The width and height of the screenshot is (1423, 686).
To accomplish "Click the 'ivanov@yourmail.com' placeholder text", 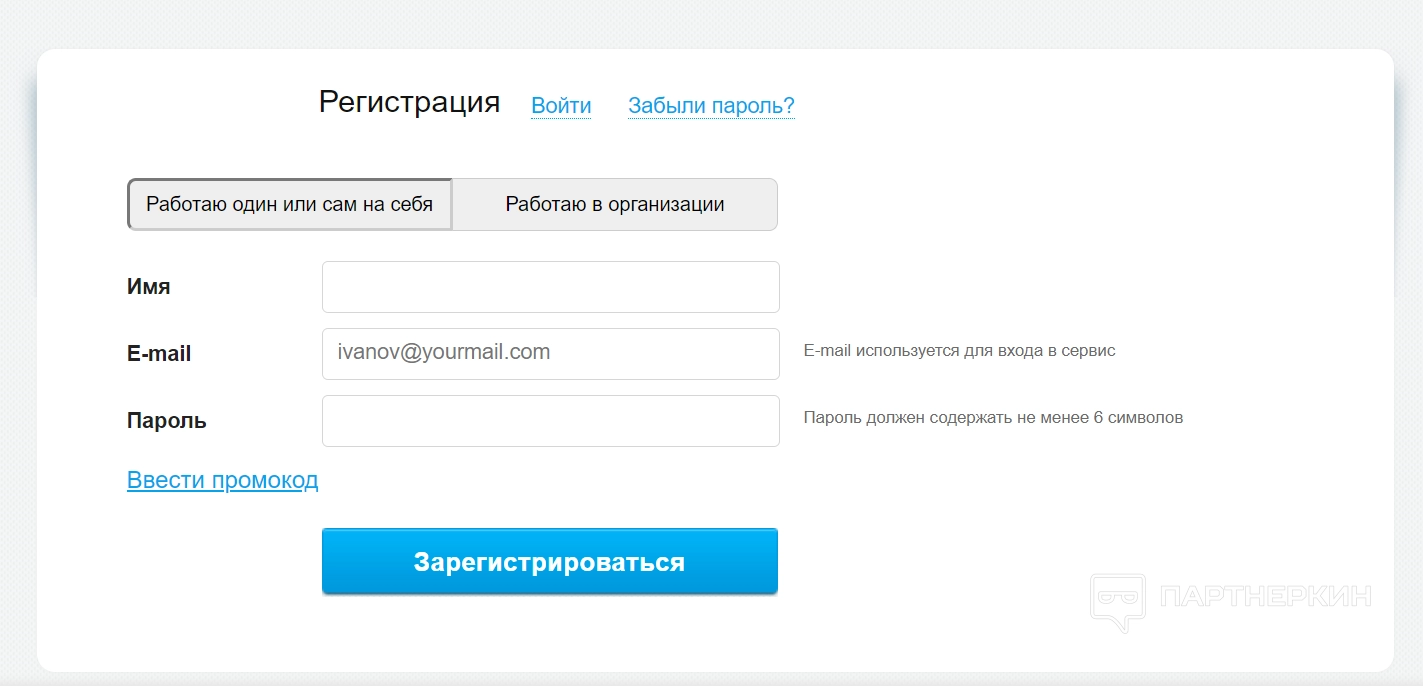I will (x=444, y=352).
